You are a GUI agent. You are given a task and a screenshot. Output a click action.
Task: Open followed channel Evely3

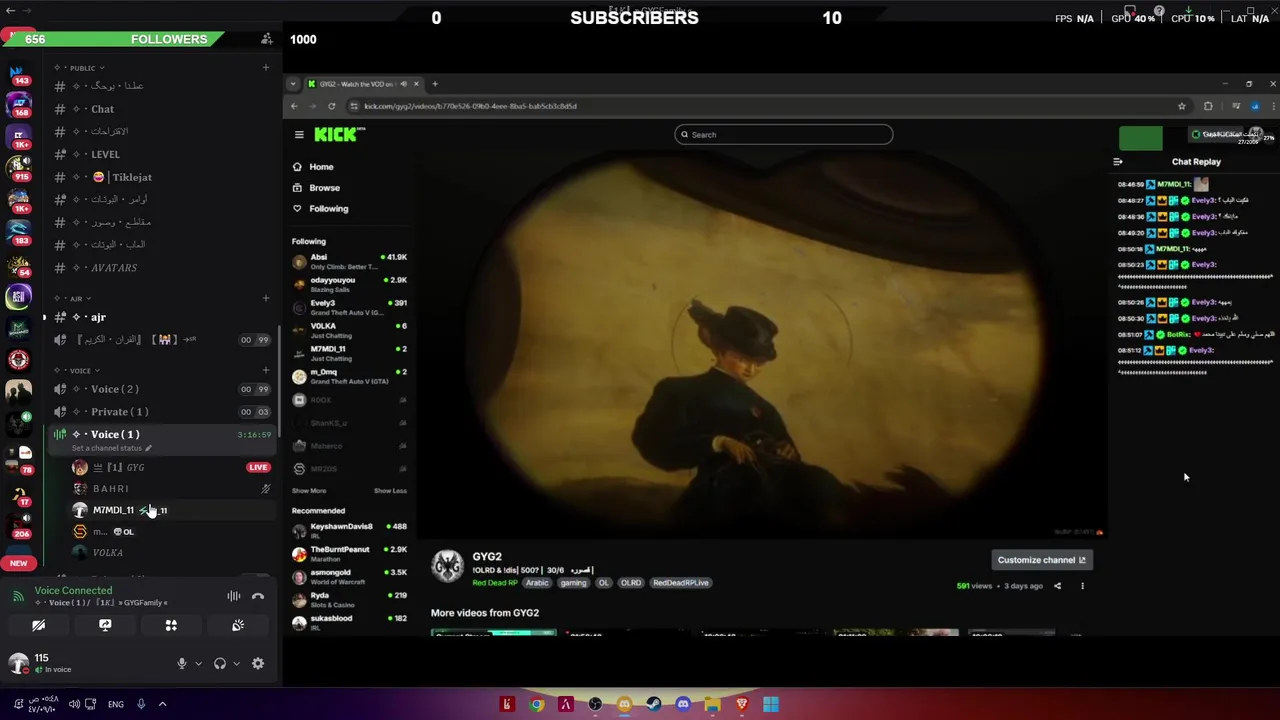[x=349, y=307]
